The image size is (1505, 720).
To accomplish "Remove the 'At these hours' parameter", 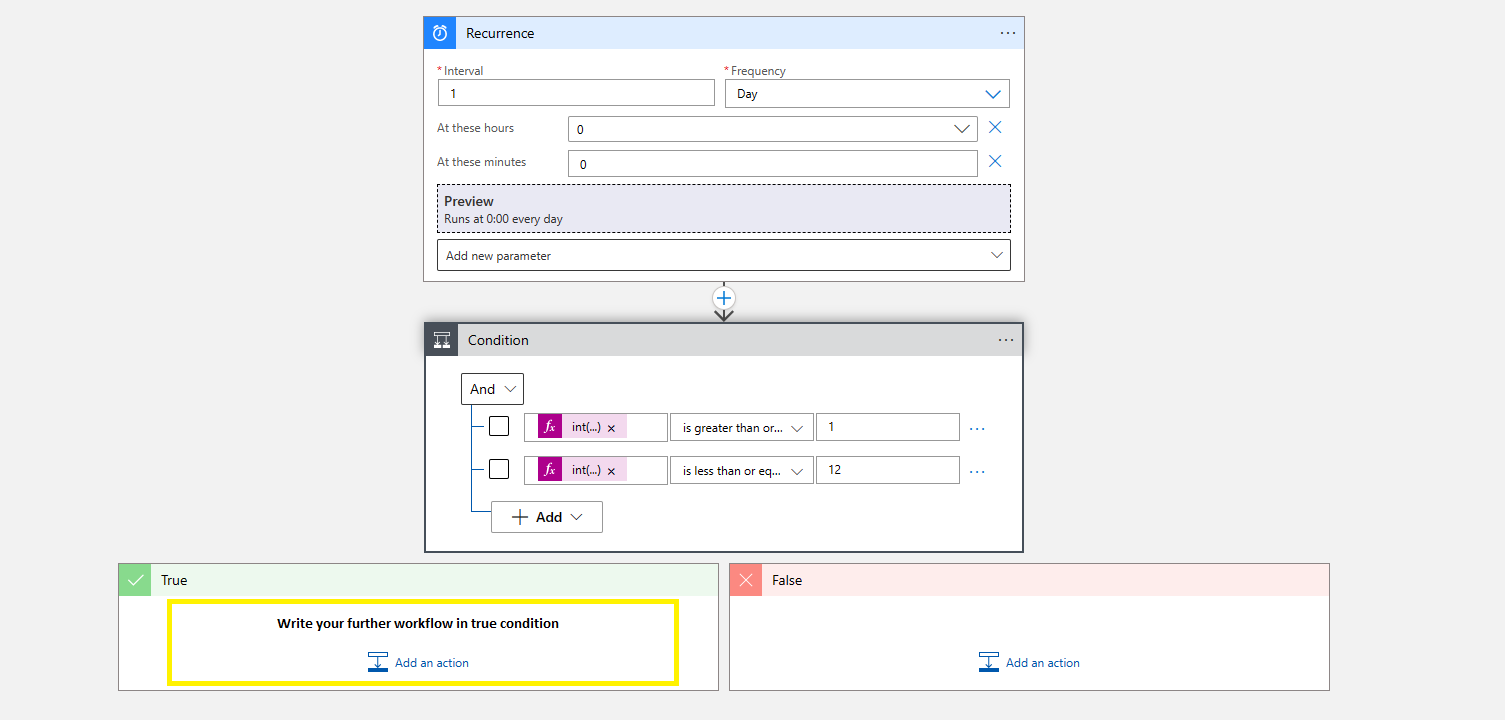I will (995, 128).
